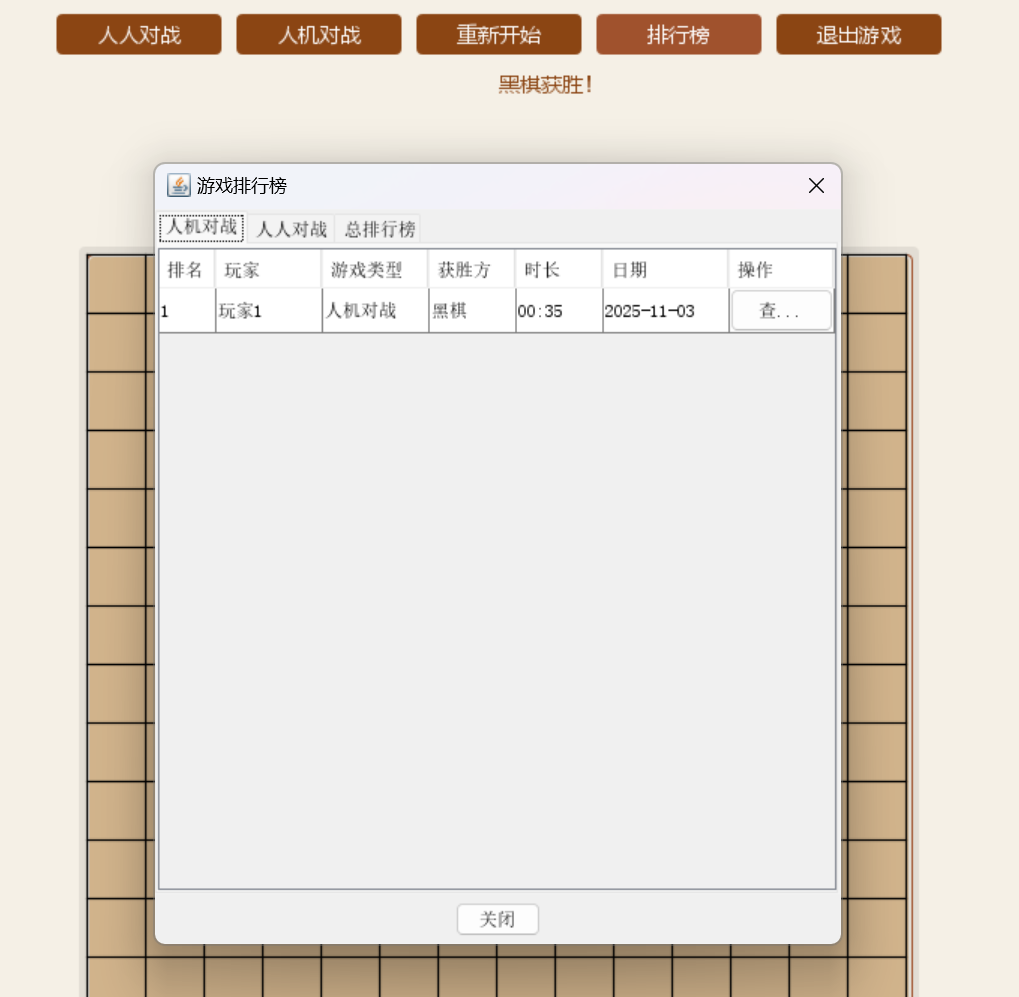
Task: Open the 排行榜 leaderboard button
Action: click(678, 34)
